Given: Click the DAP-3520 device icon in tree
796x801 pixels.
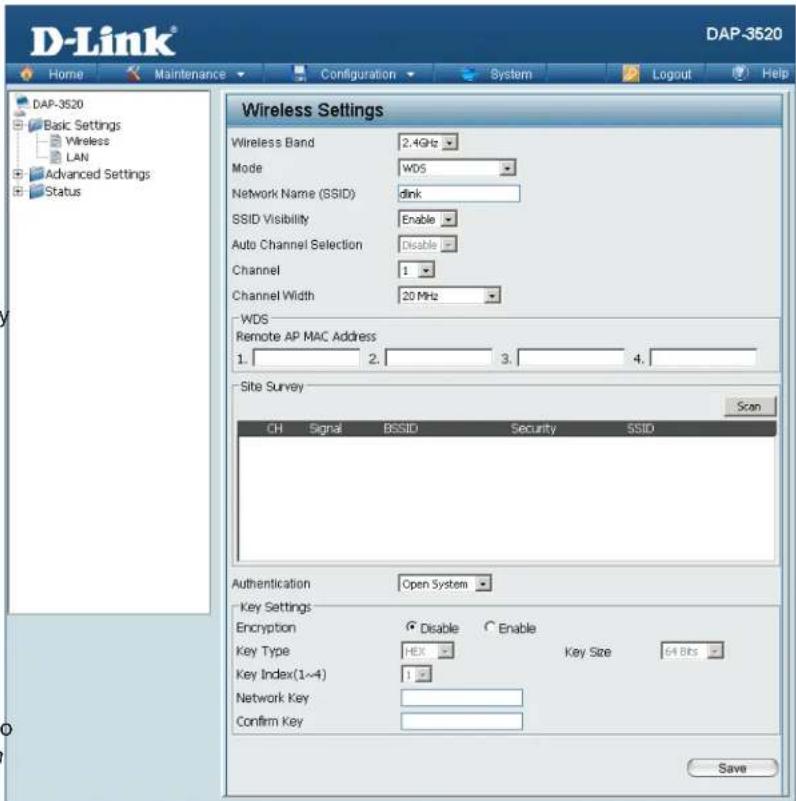Looking at the screenshot, I should tap(21, 104).
